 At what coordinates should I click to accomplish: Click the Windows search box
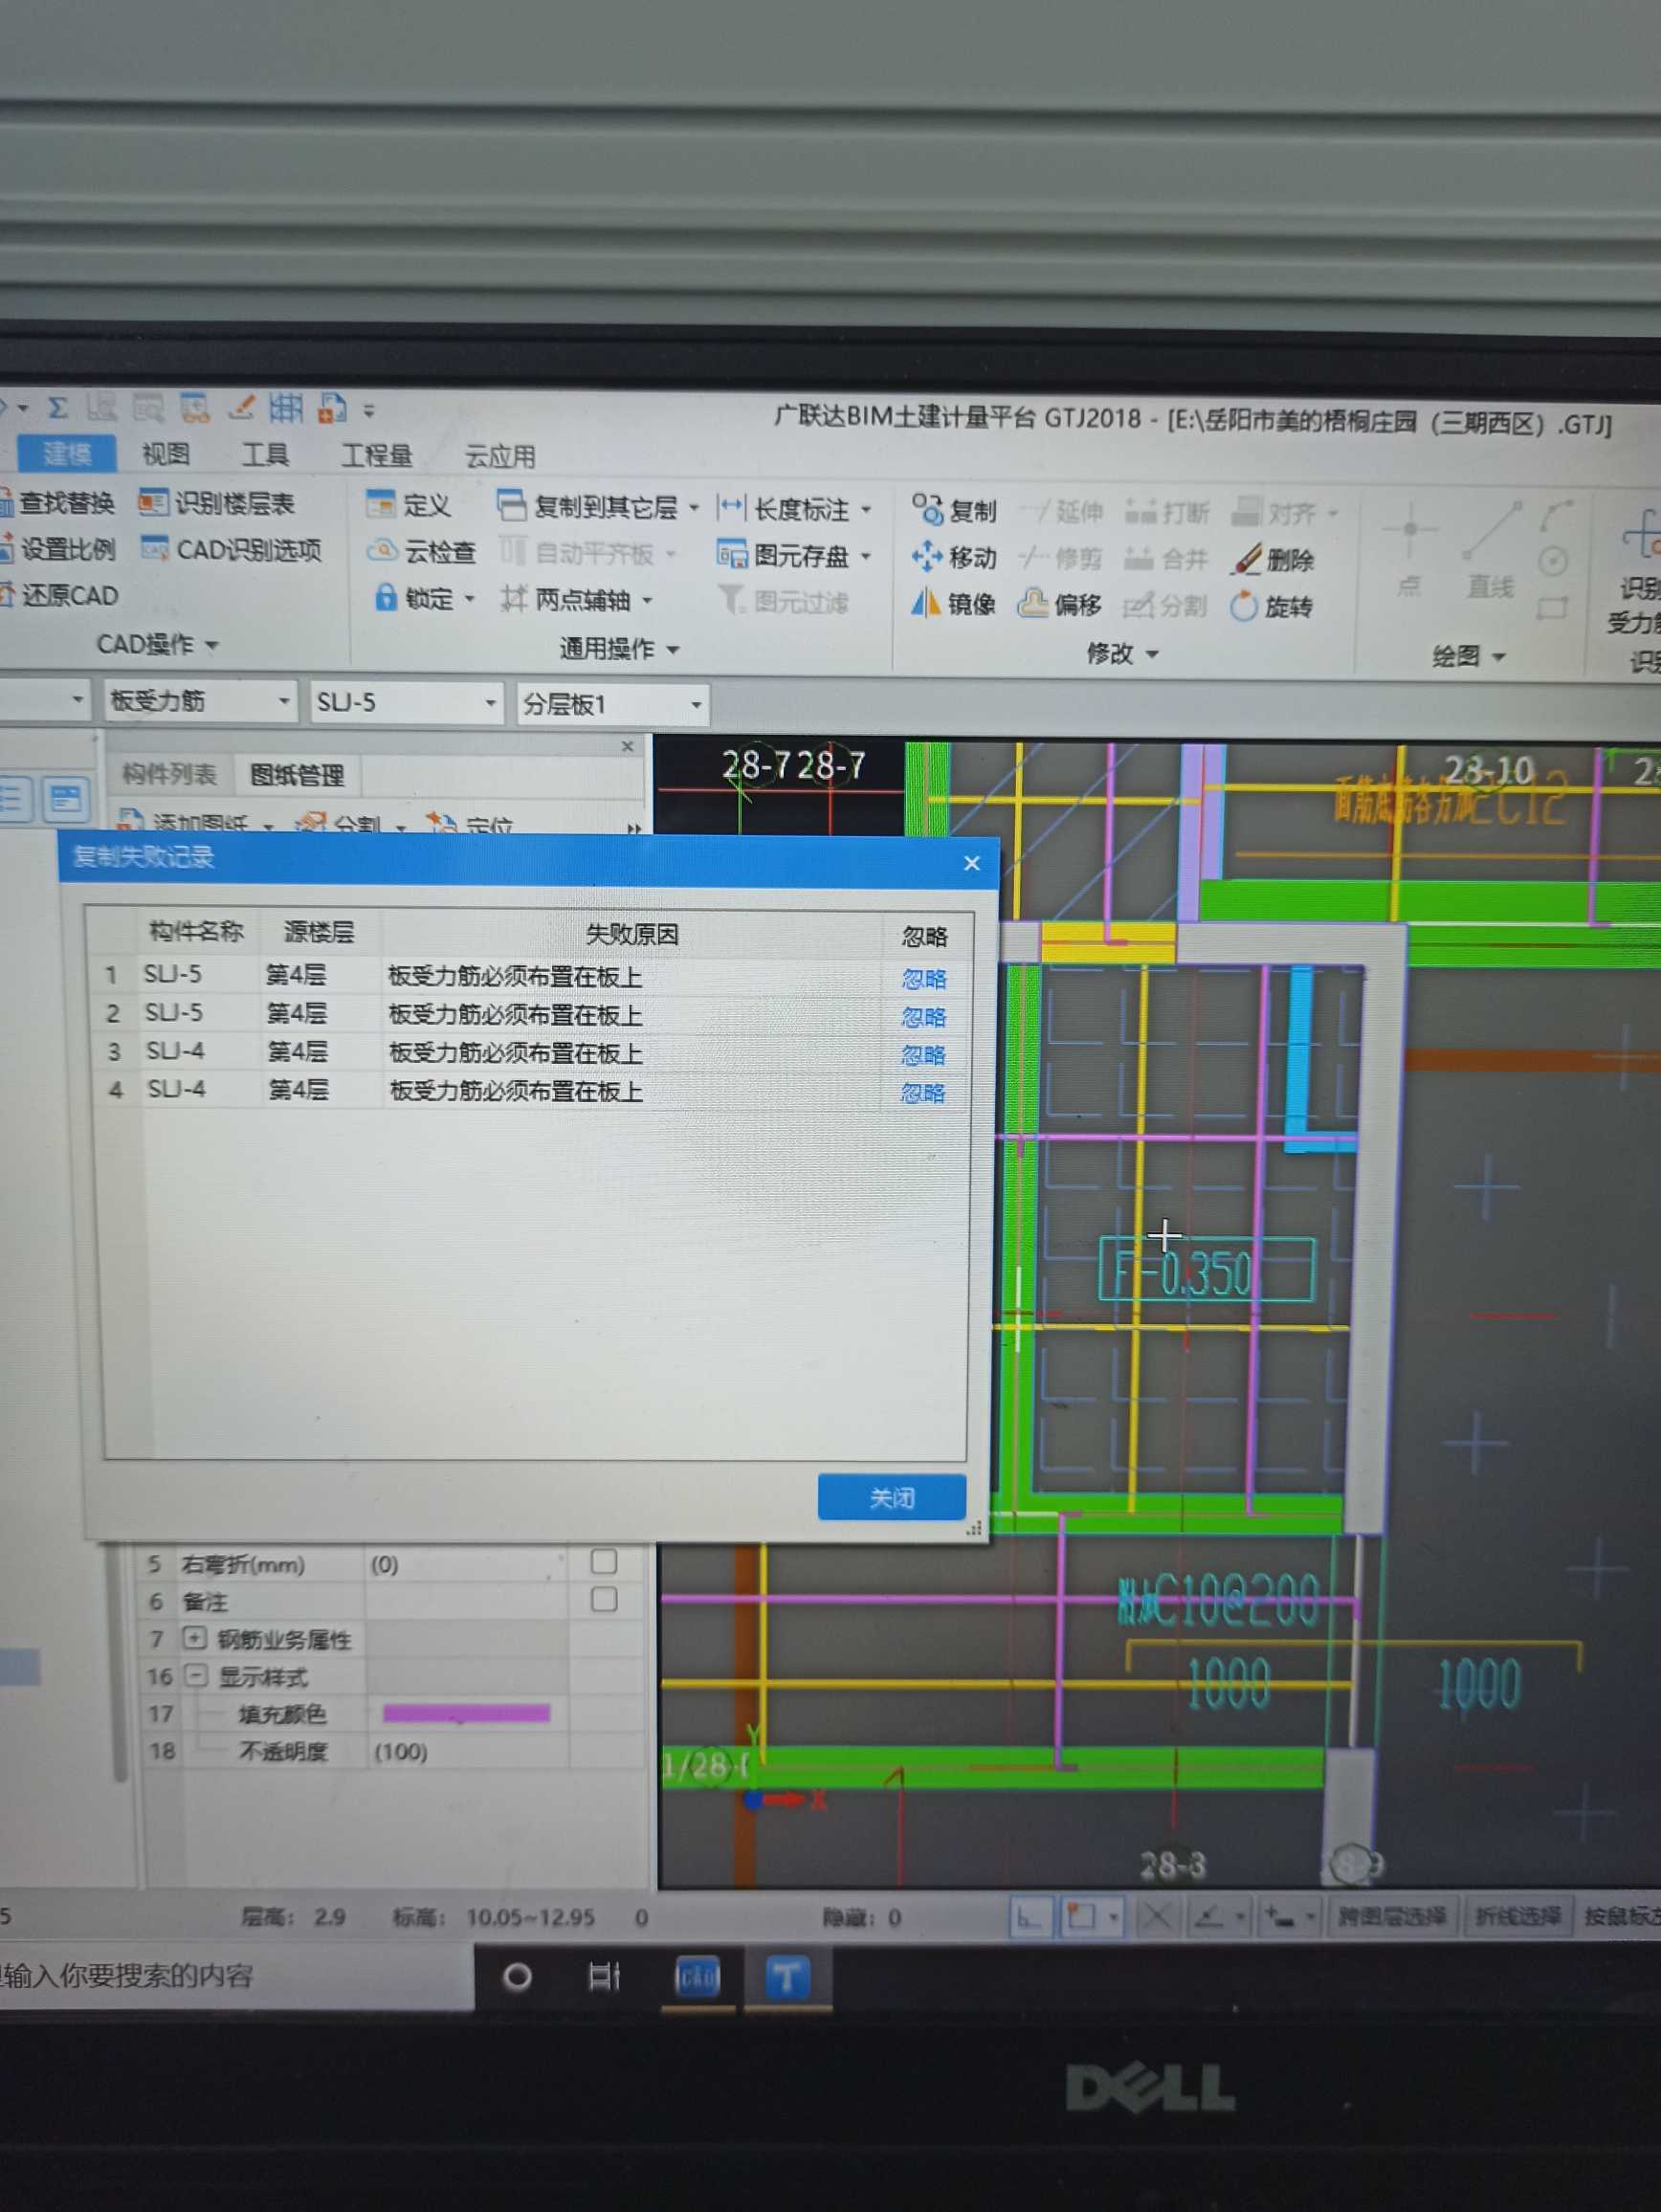pyautogui.click(x=236, y=1975)
